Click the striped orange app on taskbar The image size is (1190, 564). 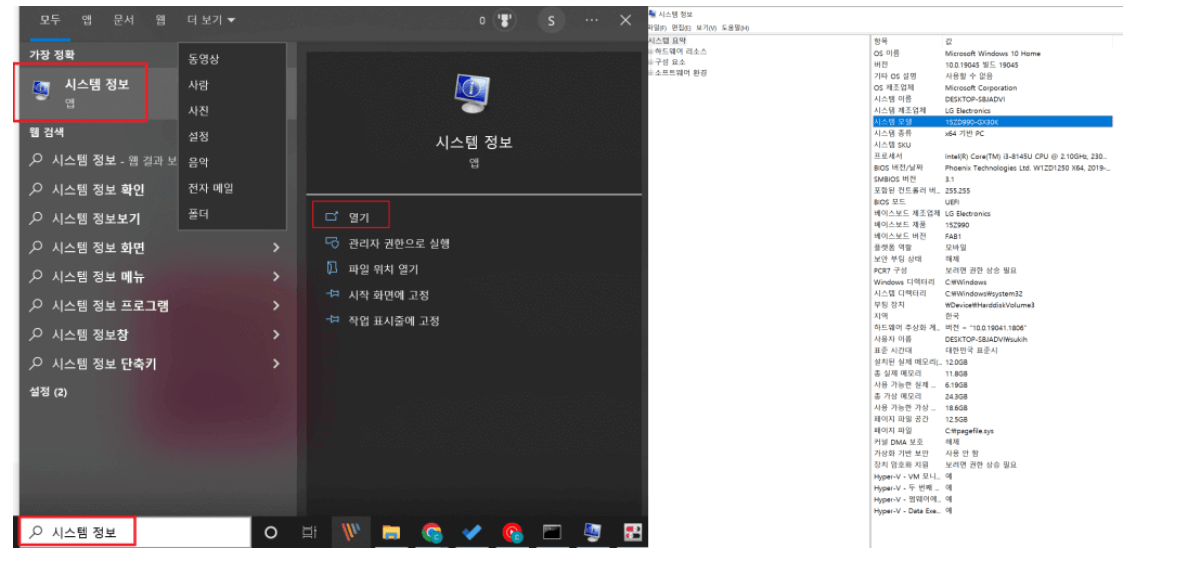pos(350,533)
